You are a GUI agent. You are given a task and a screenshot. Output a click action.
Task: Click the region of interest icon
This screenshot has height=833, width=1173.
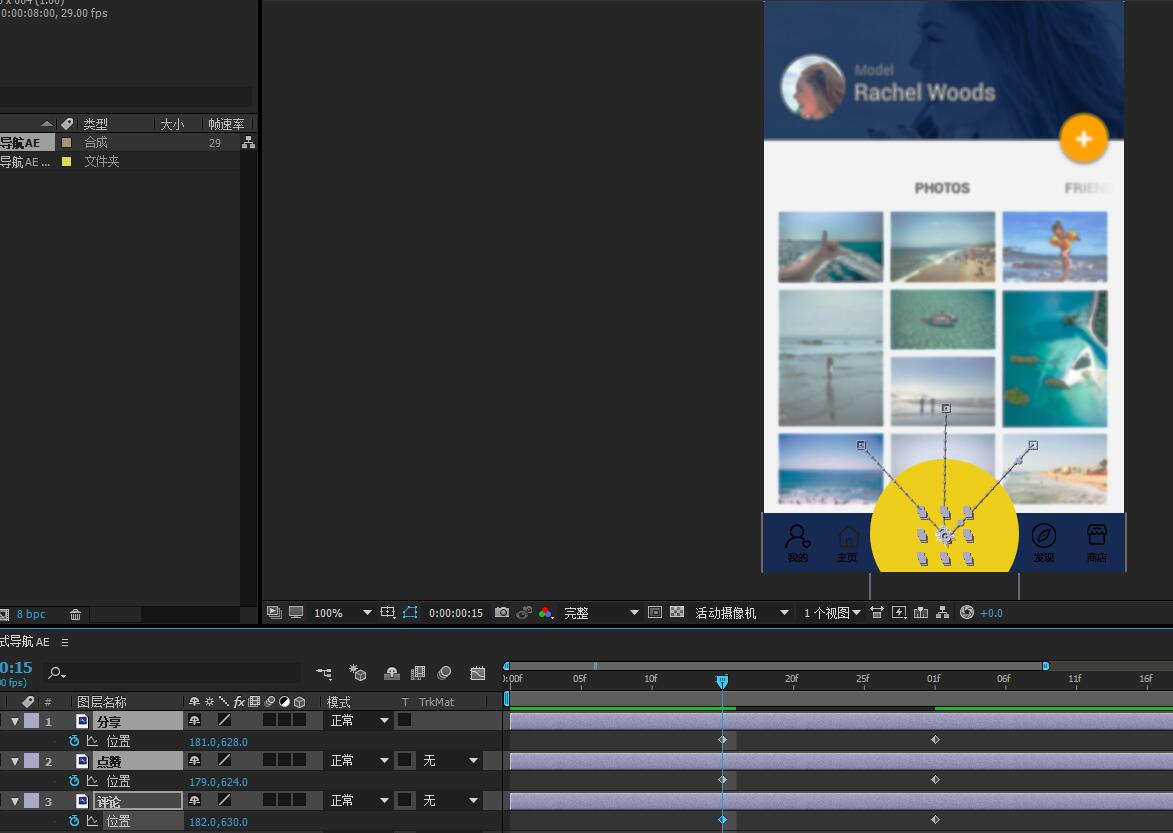coord(654,613)
